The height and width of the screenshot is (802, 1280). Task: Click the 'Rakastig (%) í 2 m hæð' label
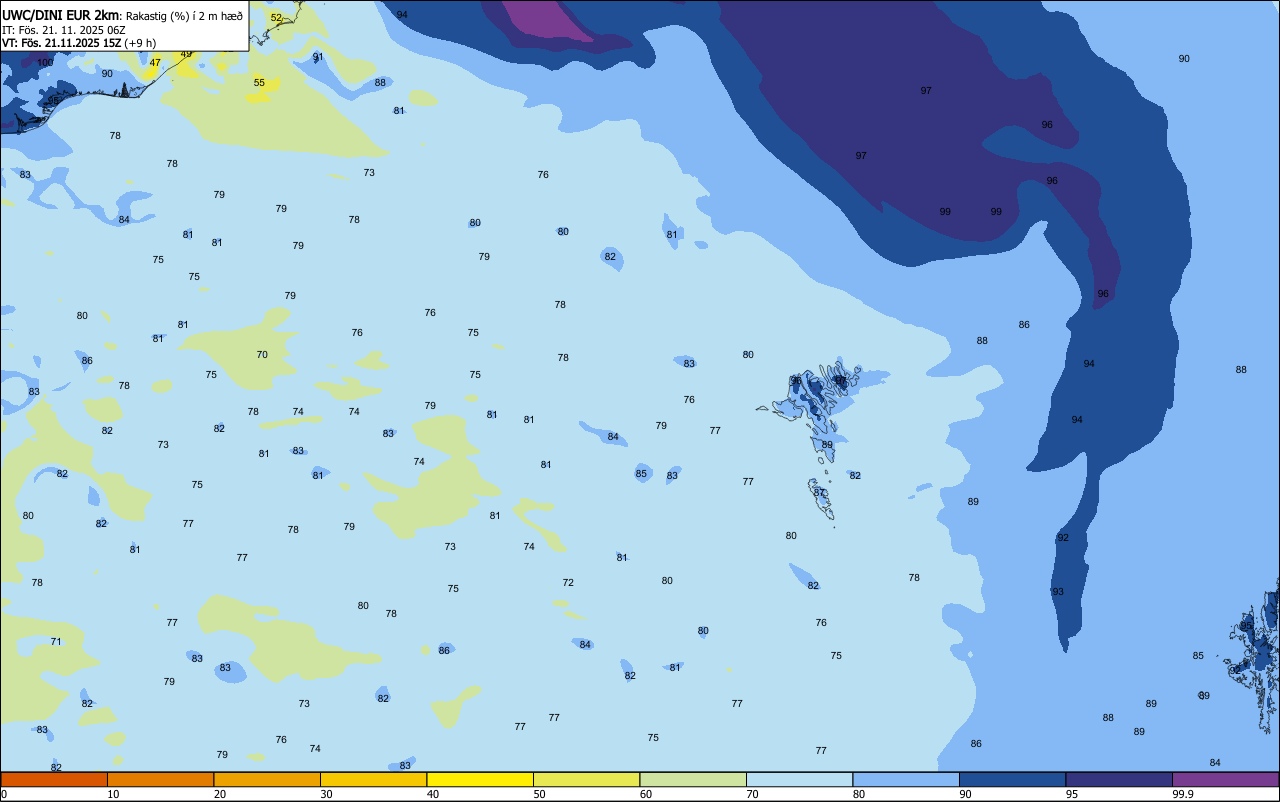pyautogui.click(x=184, y=16)
